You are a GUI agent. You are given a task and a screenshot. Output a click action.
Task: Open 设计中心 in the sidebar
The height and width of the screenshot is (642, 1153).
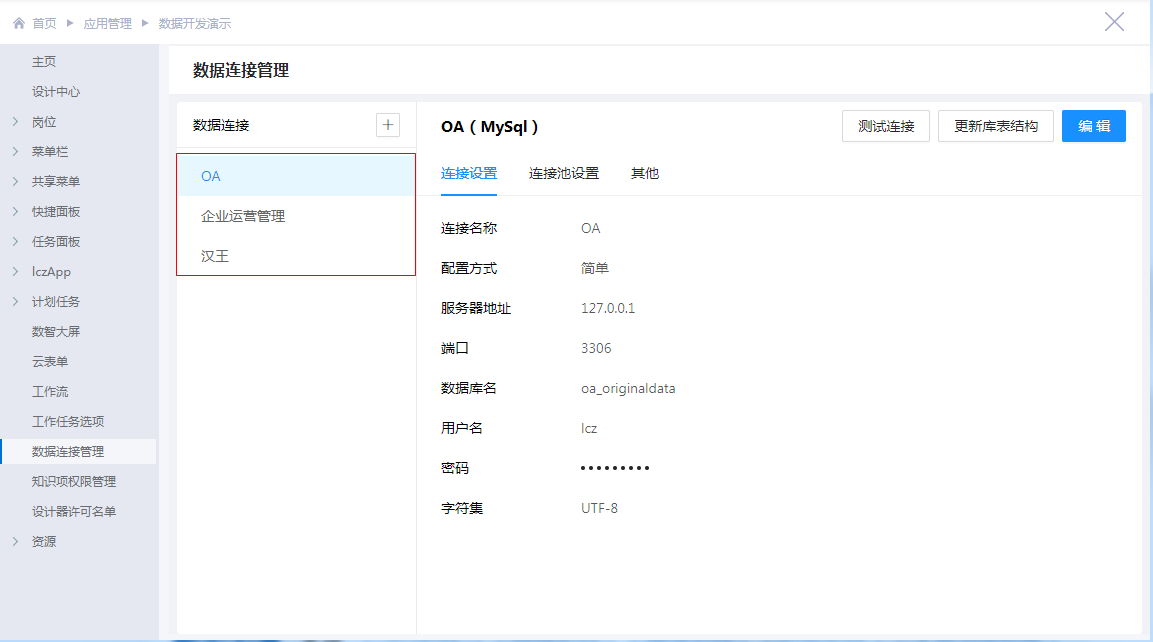56,92
